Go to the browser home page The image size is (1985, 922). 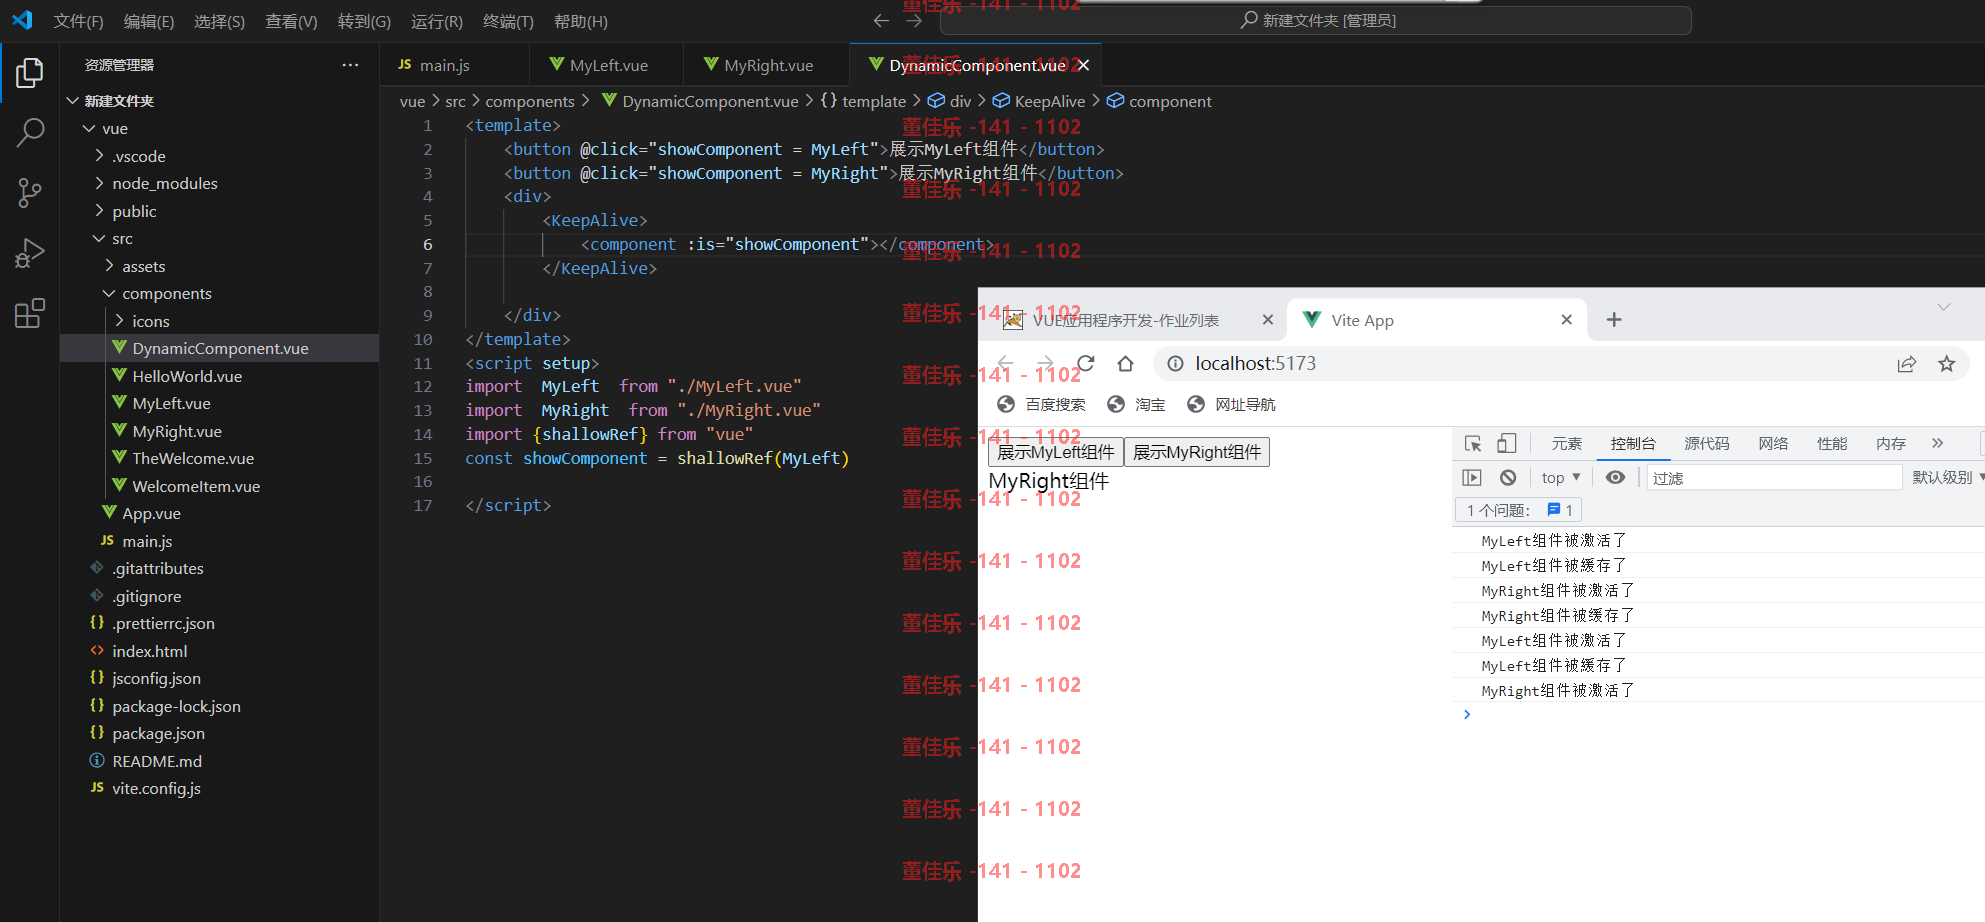click(1125, 363)
